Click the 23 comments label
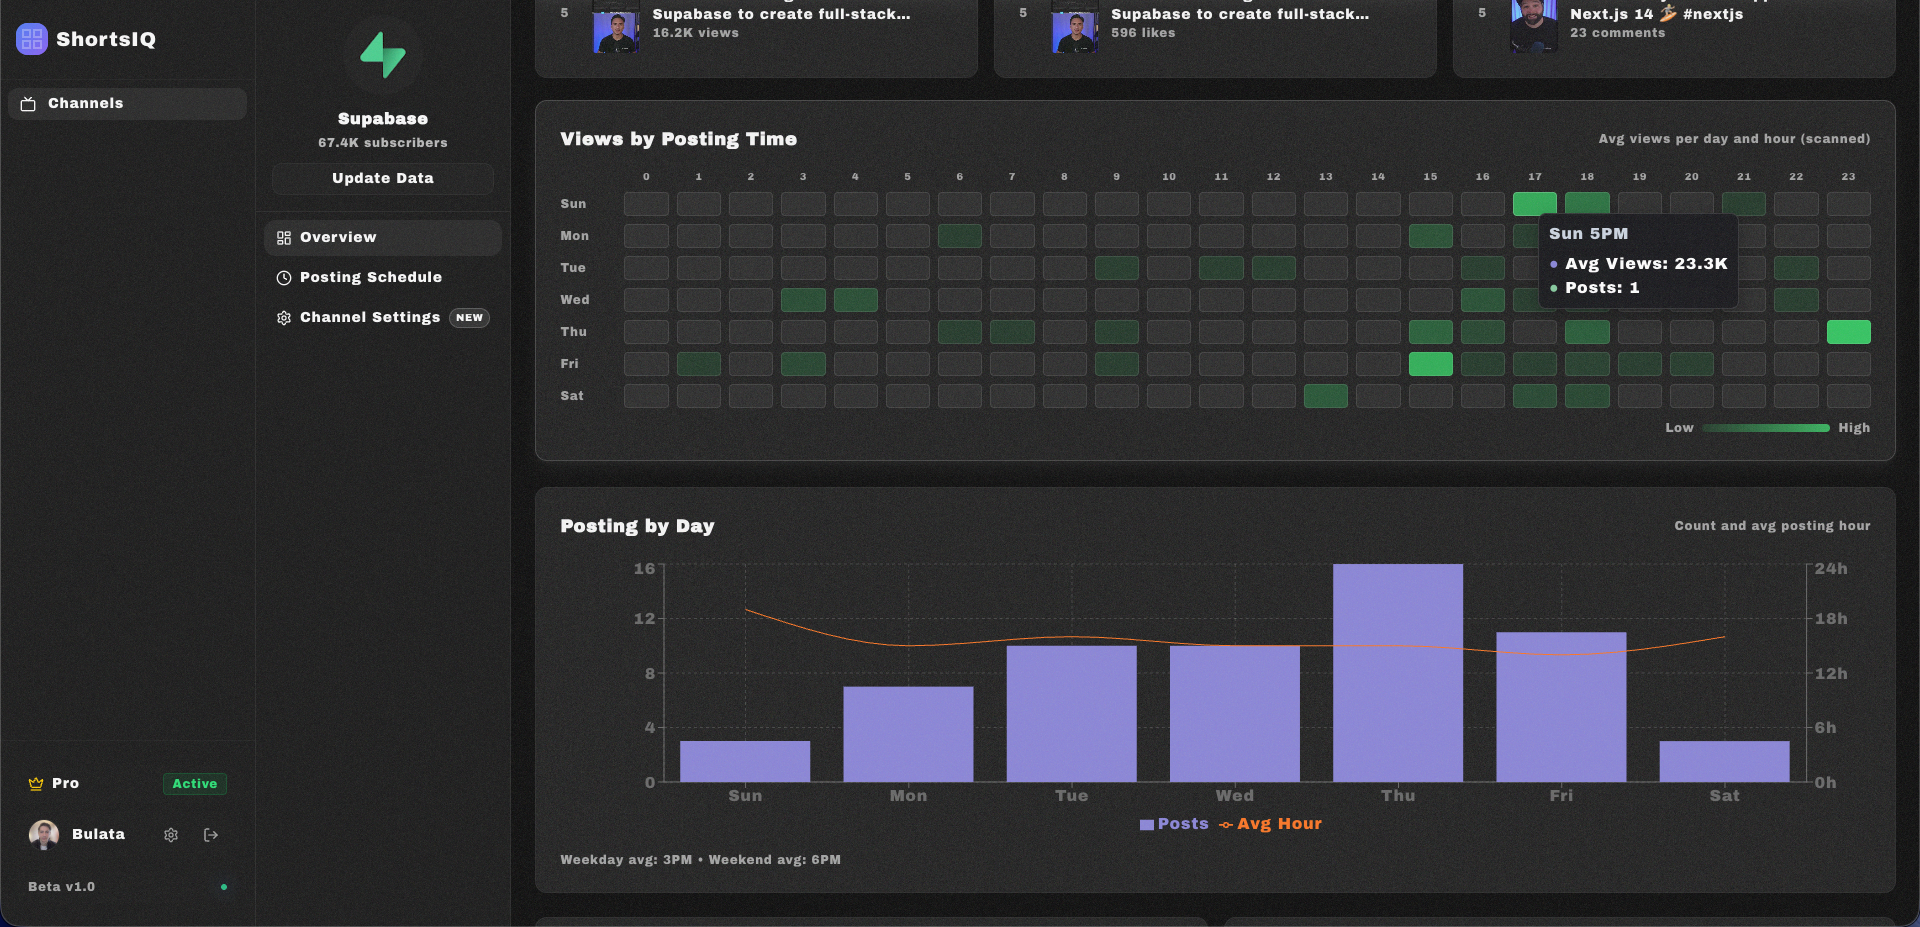This screenshot has width=1920, height=927. coord(1618,33)
